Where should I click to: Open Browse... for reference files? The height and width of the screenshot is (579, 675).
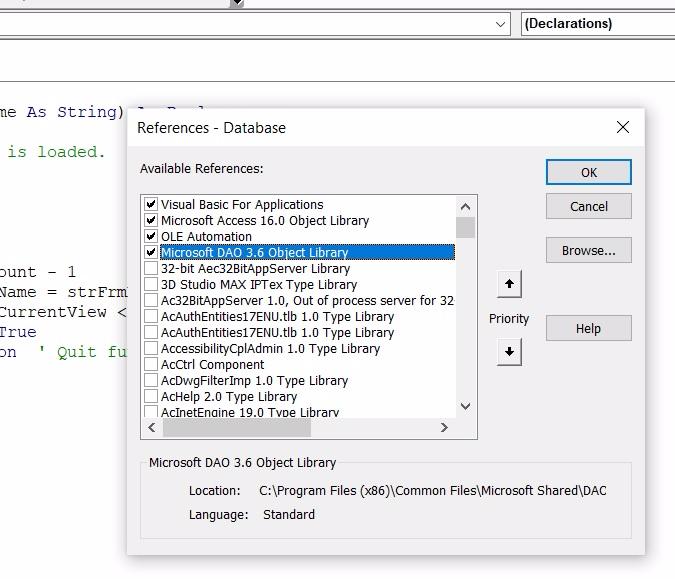588,250
